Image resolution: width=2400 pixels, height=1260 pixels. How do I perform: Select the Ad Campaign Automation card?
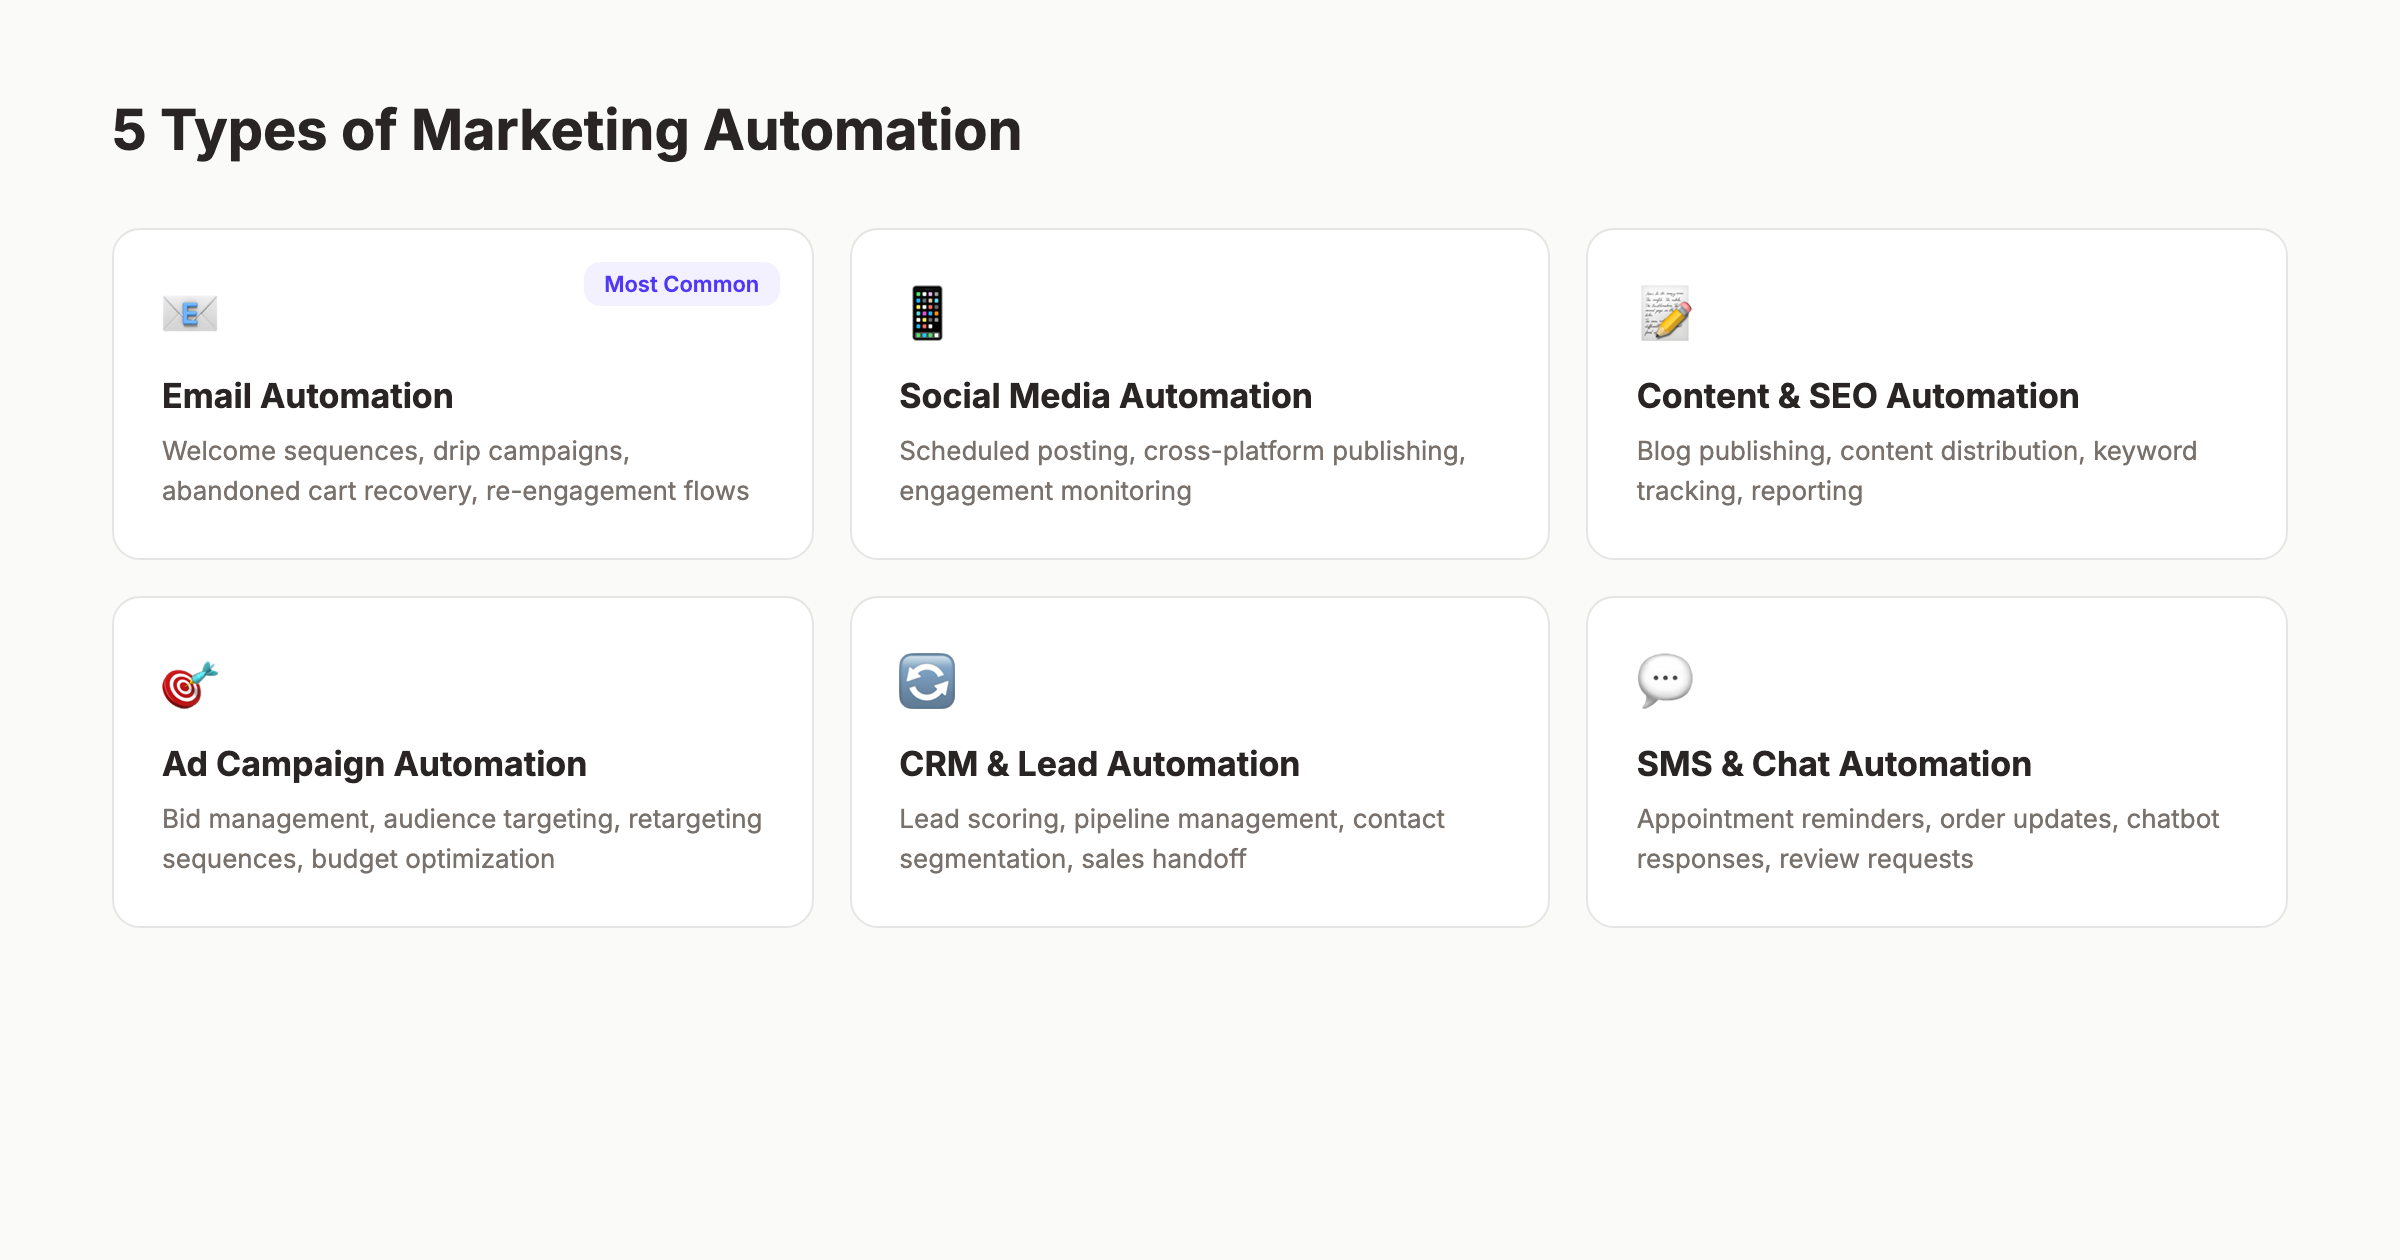[462, 762]
